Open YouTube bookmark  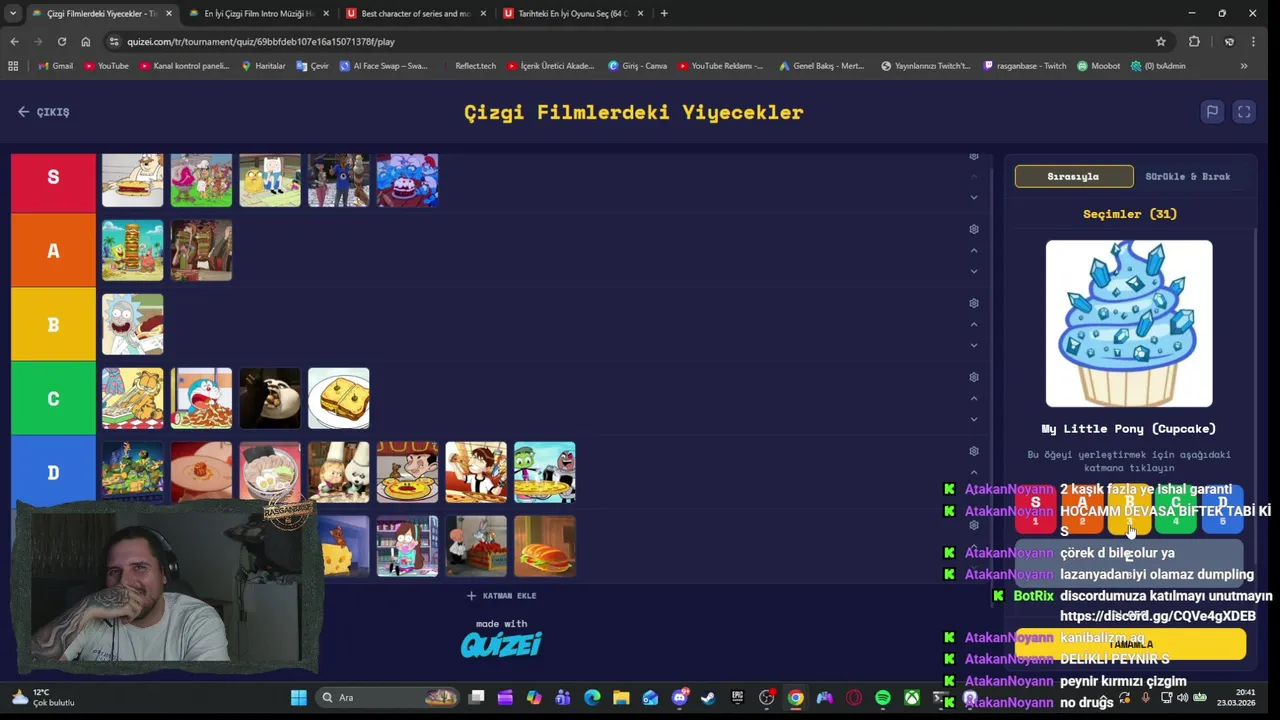pos(107,66)
